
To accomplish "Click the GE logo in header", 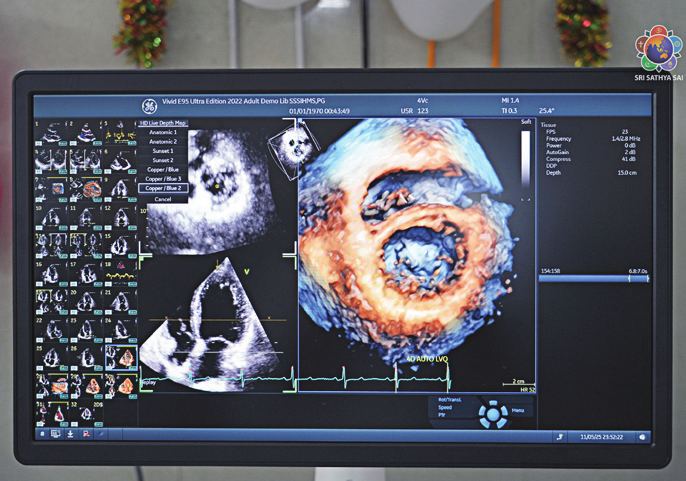I will point(149,106).
